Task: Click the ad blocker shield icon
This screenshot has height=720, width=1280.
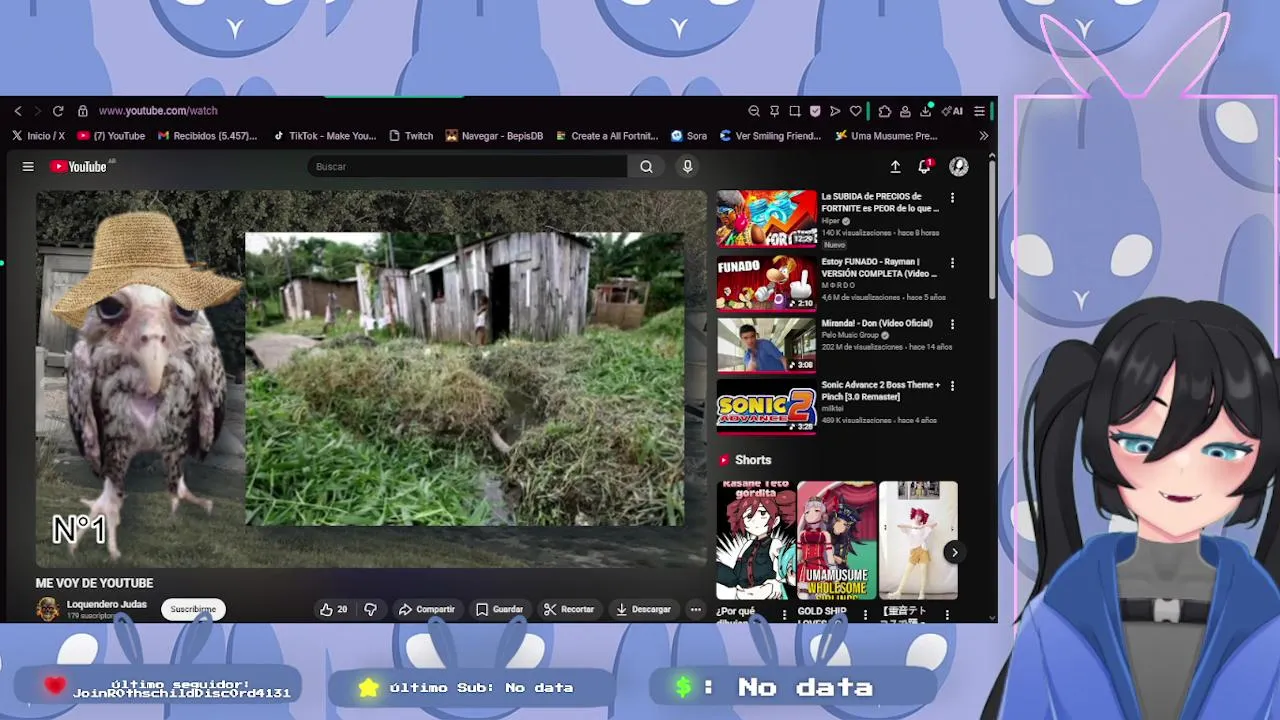Action: click(x=815, y=111)
